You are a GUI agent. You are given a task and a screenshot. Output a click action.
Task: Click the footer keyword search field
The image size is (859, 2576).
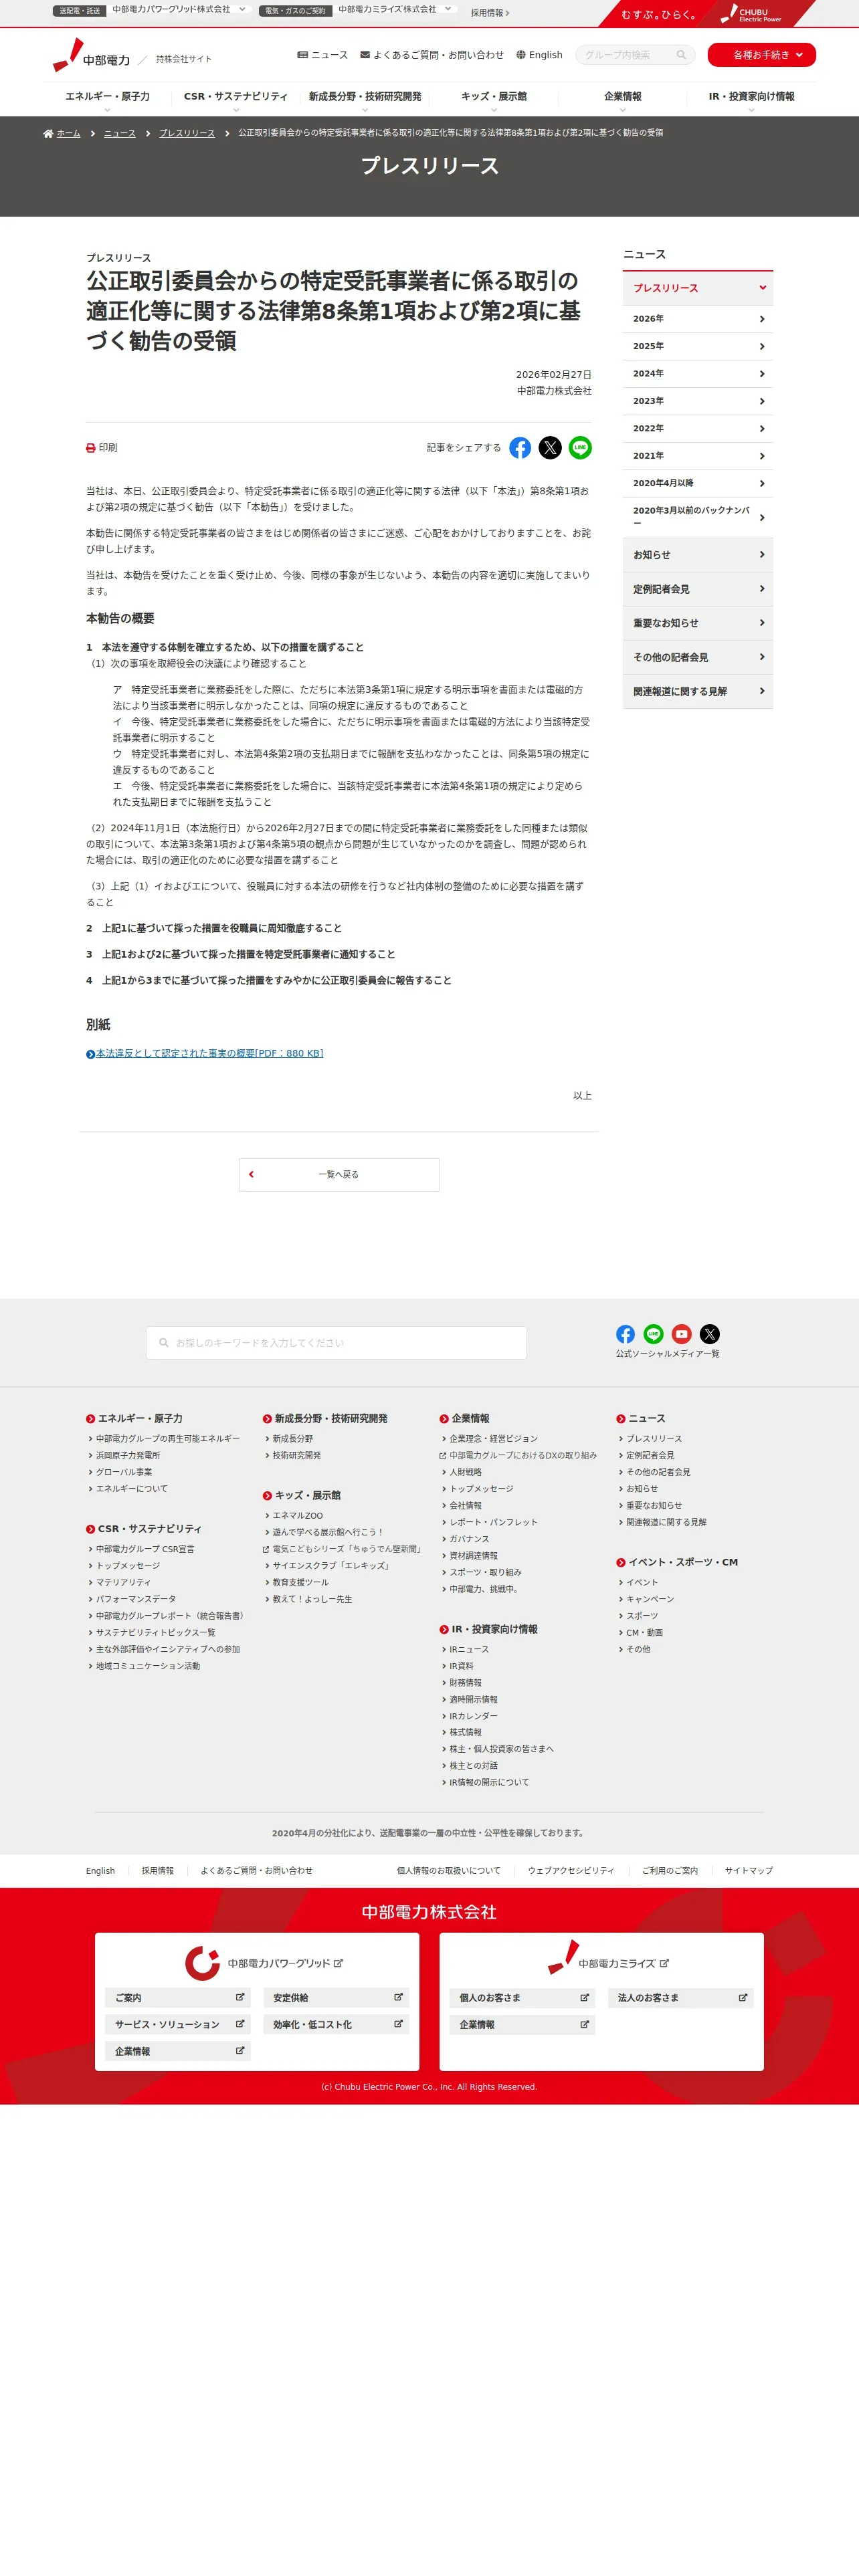pos(336,1343)
